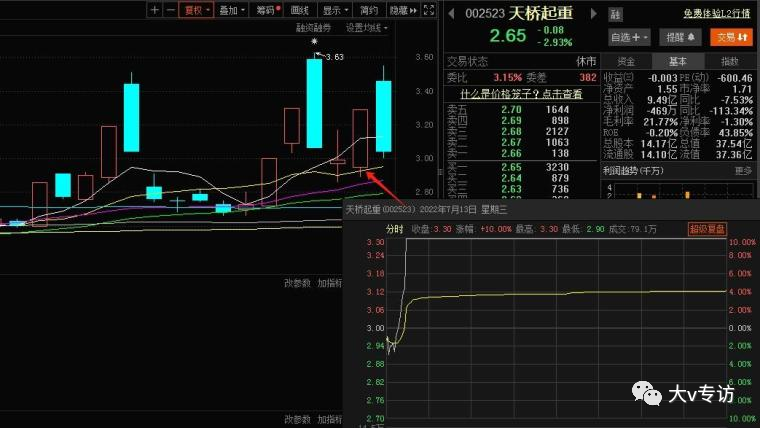Image resolution: width=760 pixels, height=428 pixels.
Task: Open the 复权 adjustment dropdown
Action: coord(196,10)
